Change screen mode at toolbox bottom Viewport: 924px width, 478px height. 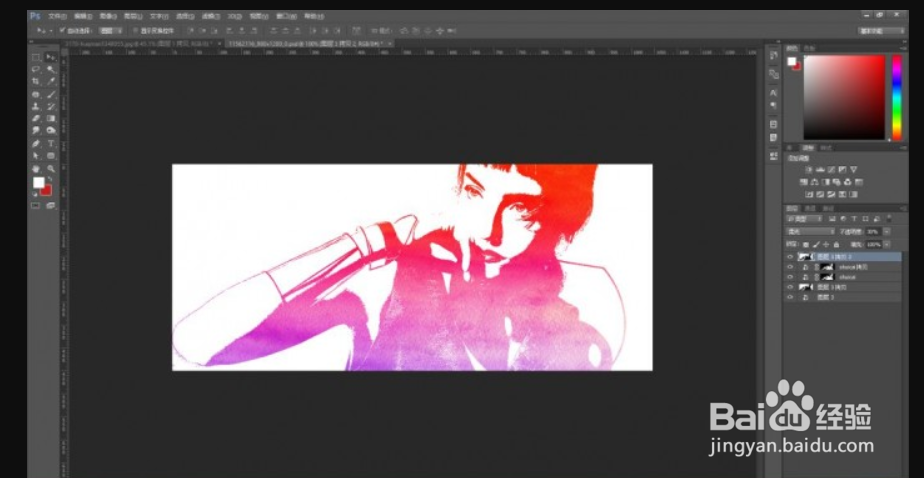point(51,206)
